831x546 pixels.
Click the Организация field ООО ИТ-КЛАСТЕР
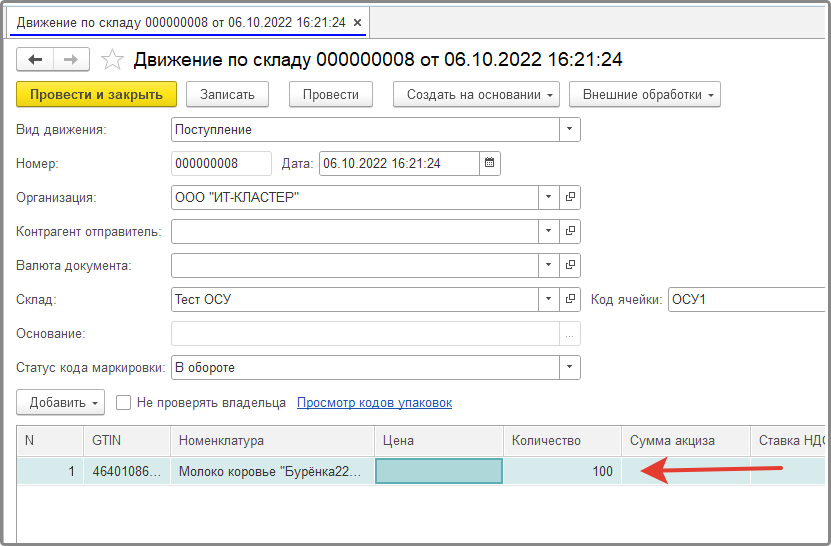pyautogui.click(x=355, y=197)
